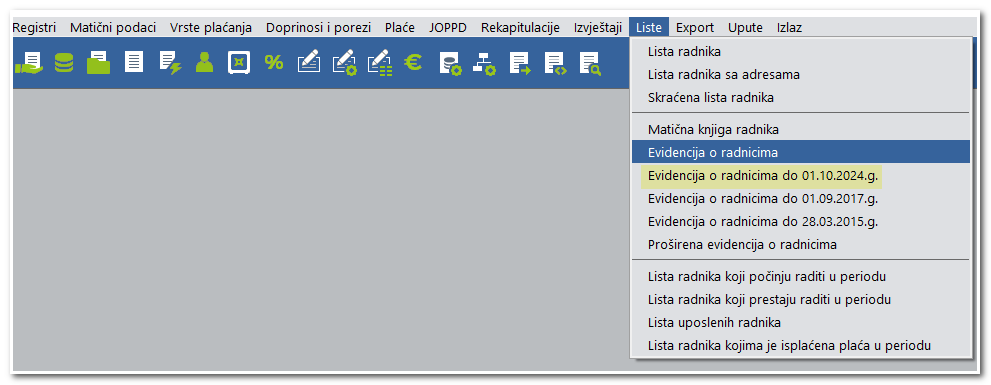This screenshot has width=991, height=385.
Task: Close the open Liste menu
Action: [x=649, y=27]
